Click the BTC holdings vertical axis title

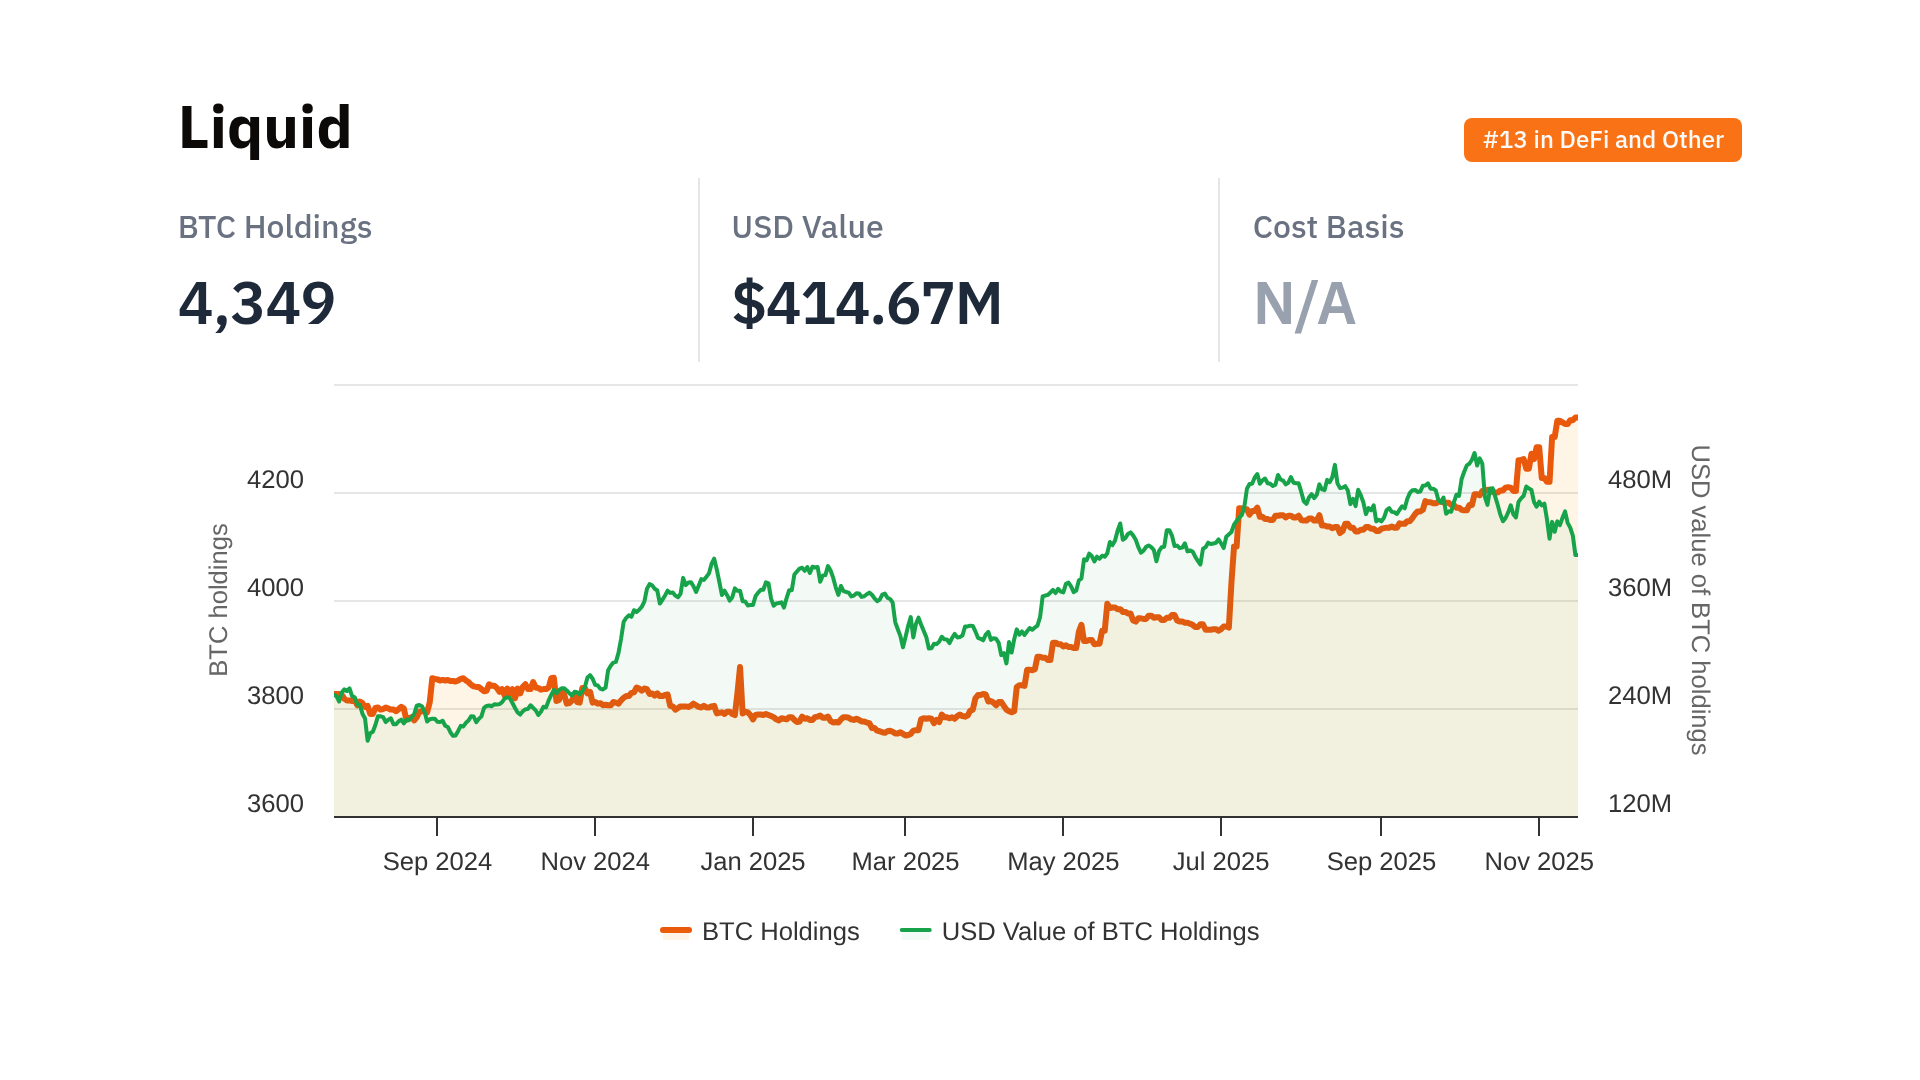(x=219, y=600)
